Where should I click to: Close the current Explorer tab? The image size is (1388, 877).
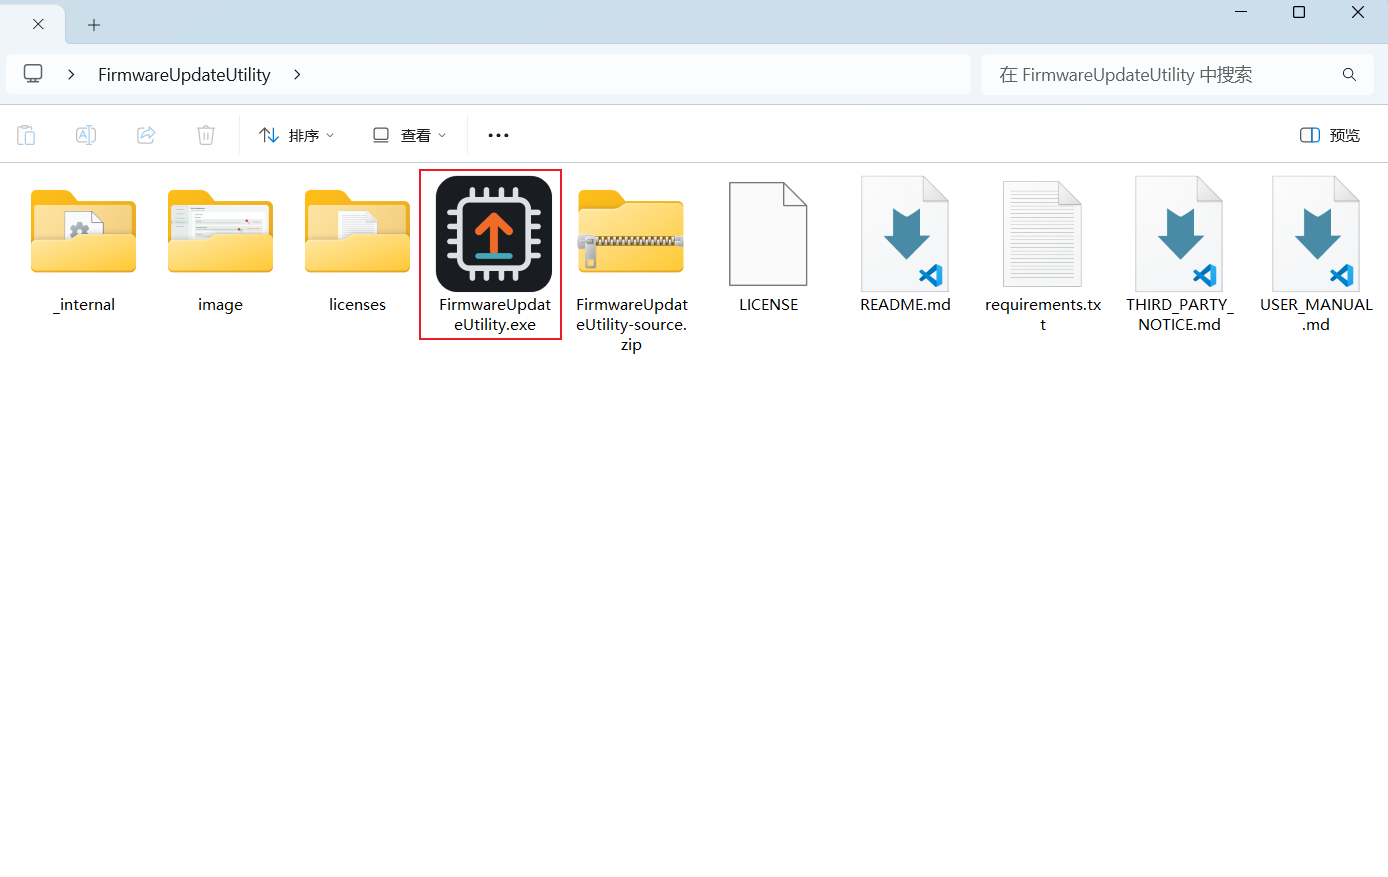pos(38,24)
